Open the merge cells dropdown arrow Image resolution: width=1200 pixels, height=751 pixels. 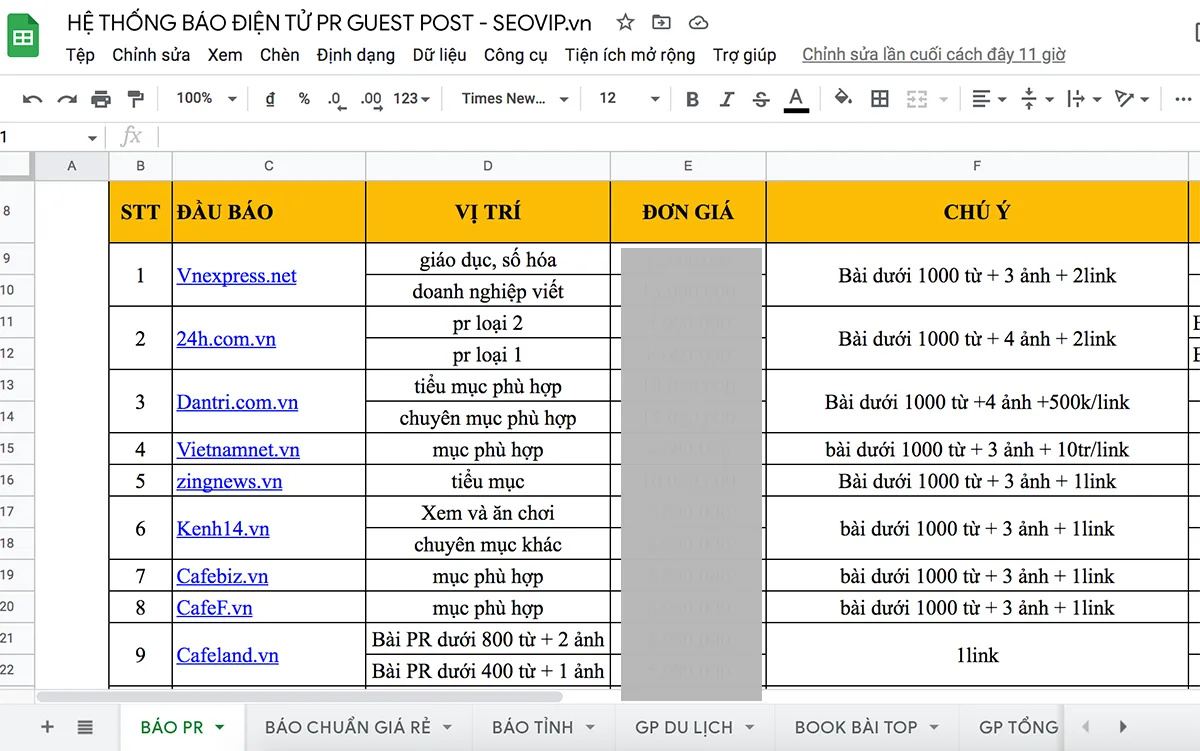click(943, 99)
